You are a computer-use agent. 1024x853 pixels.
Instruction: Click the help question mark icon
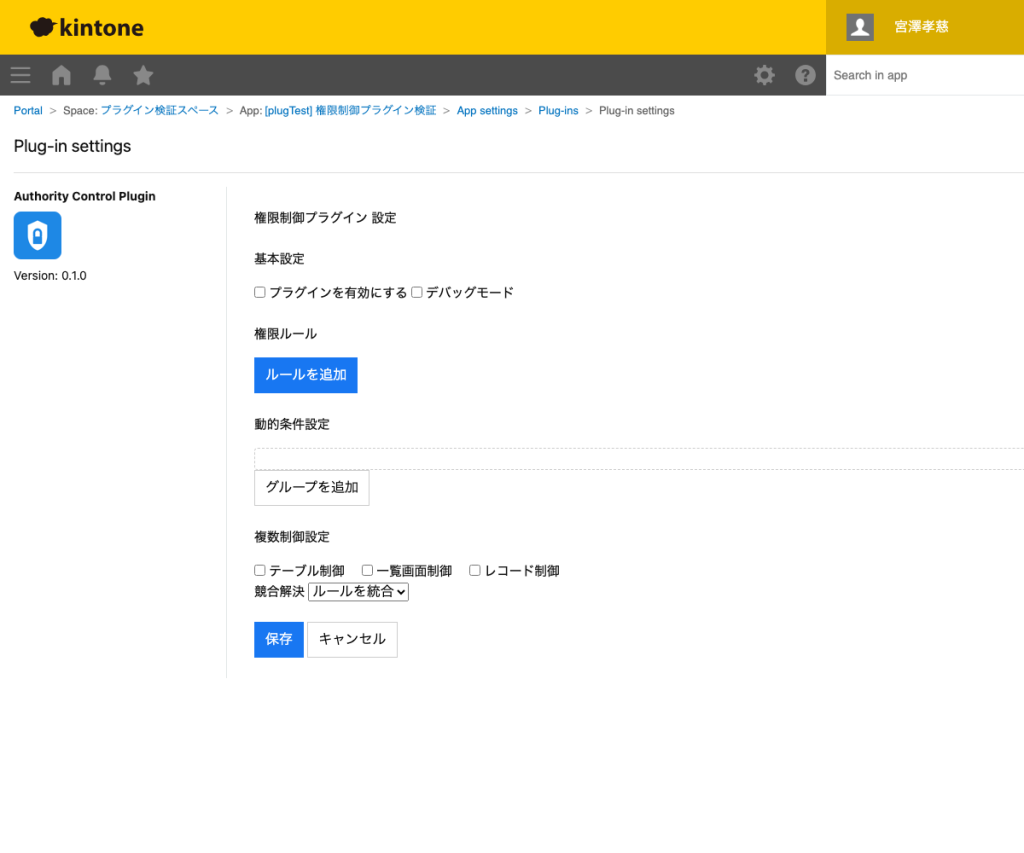(x=805, y=75)
